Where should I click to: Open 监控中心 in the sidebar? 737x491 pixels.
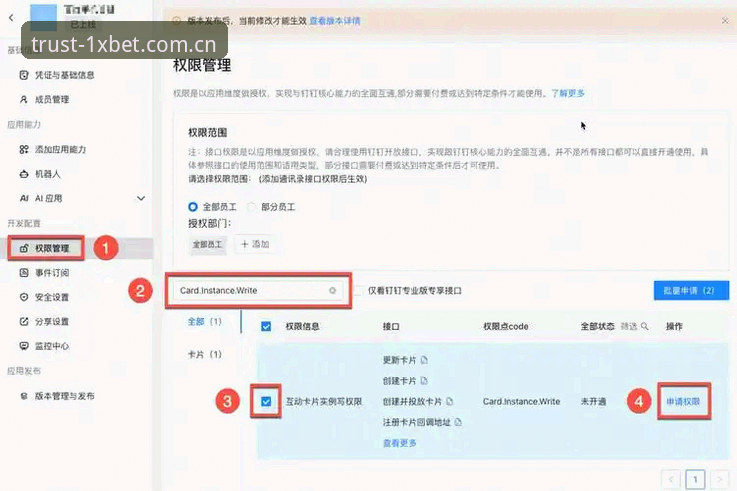52,346
